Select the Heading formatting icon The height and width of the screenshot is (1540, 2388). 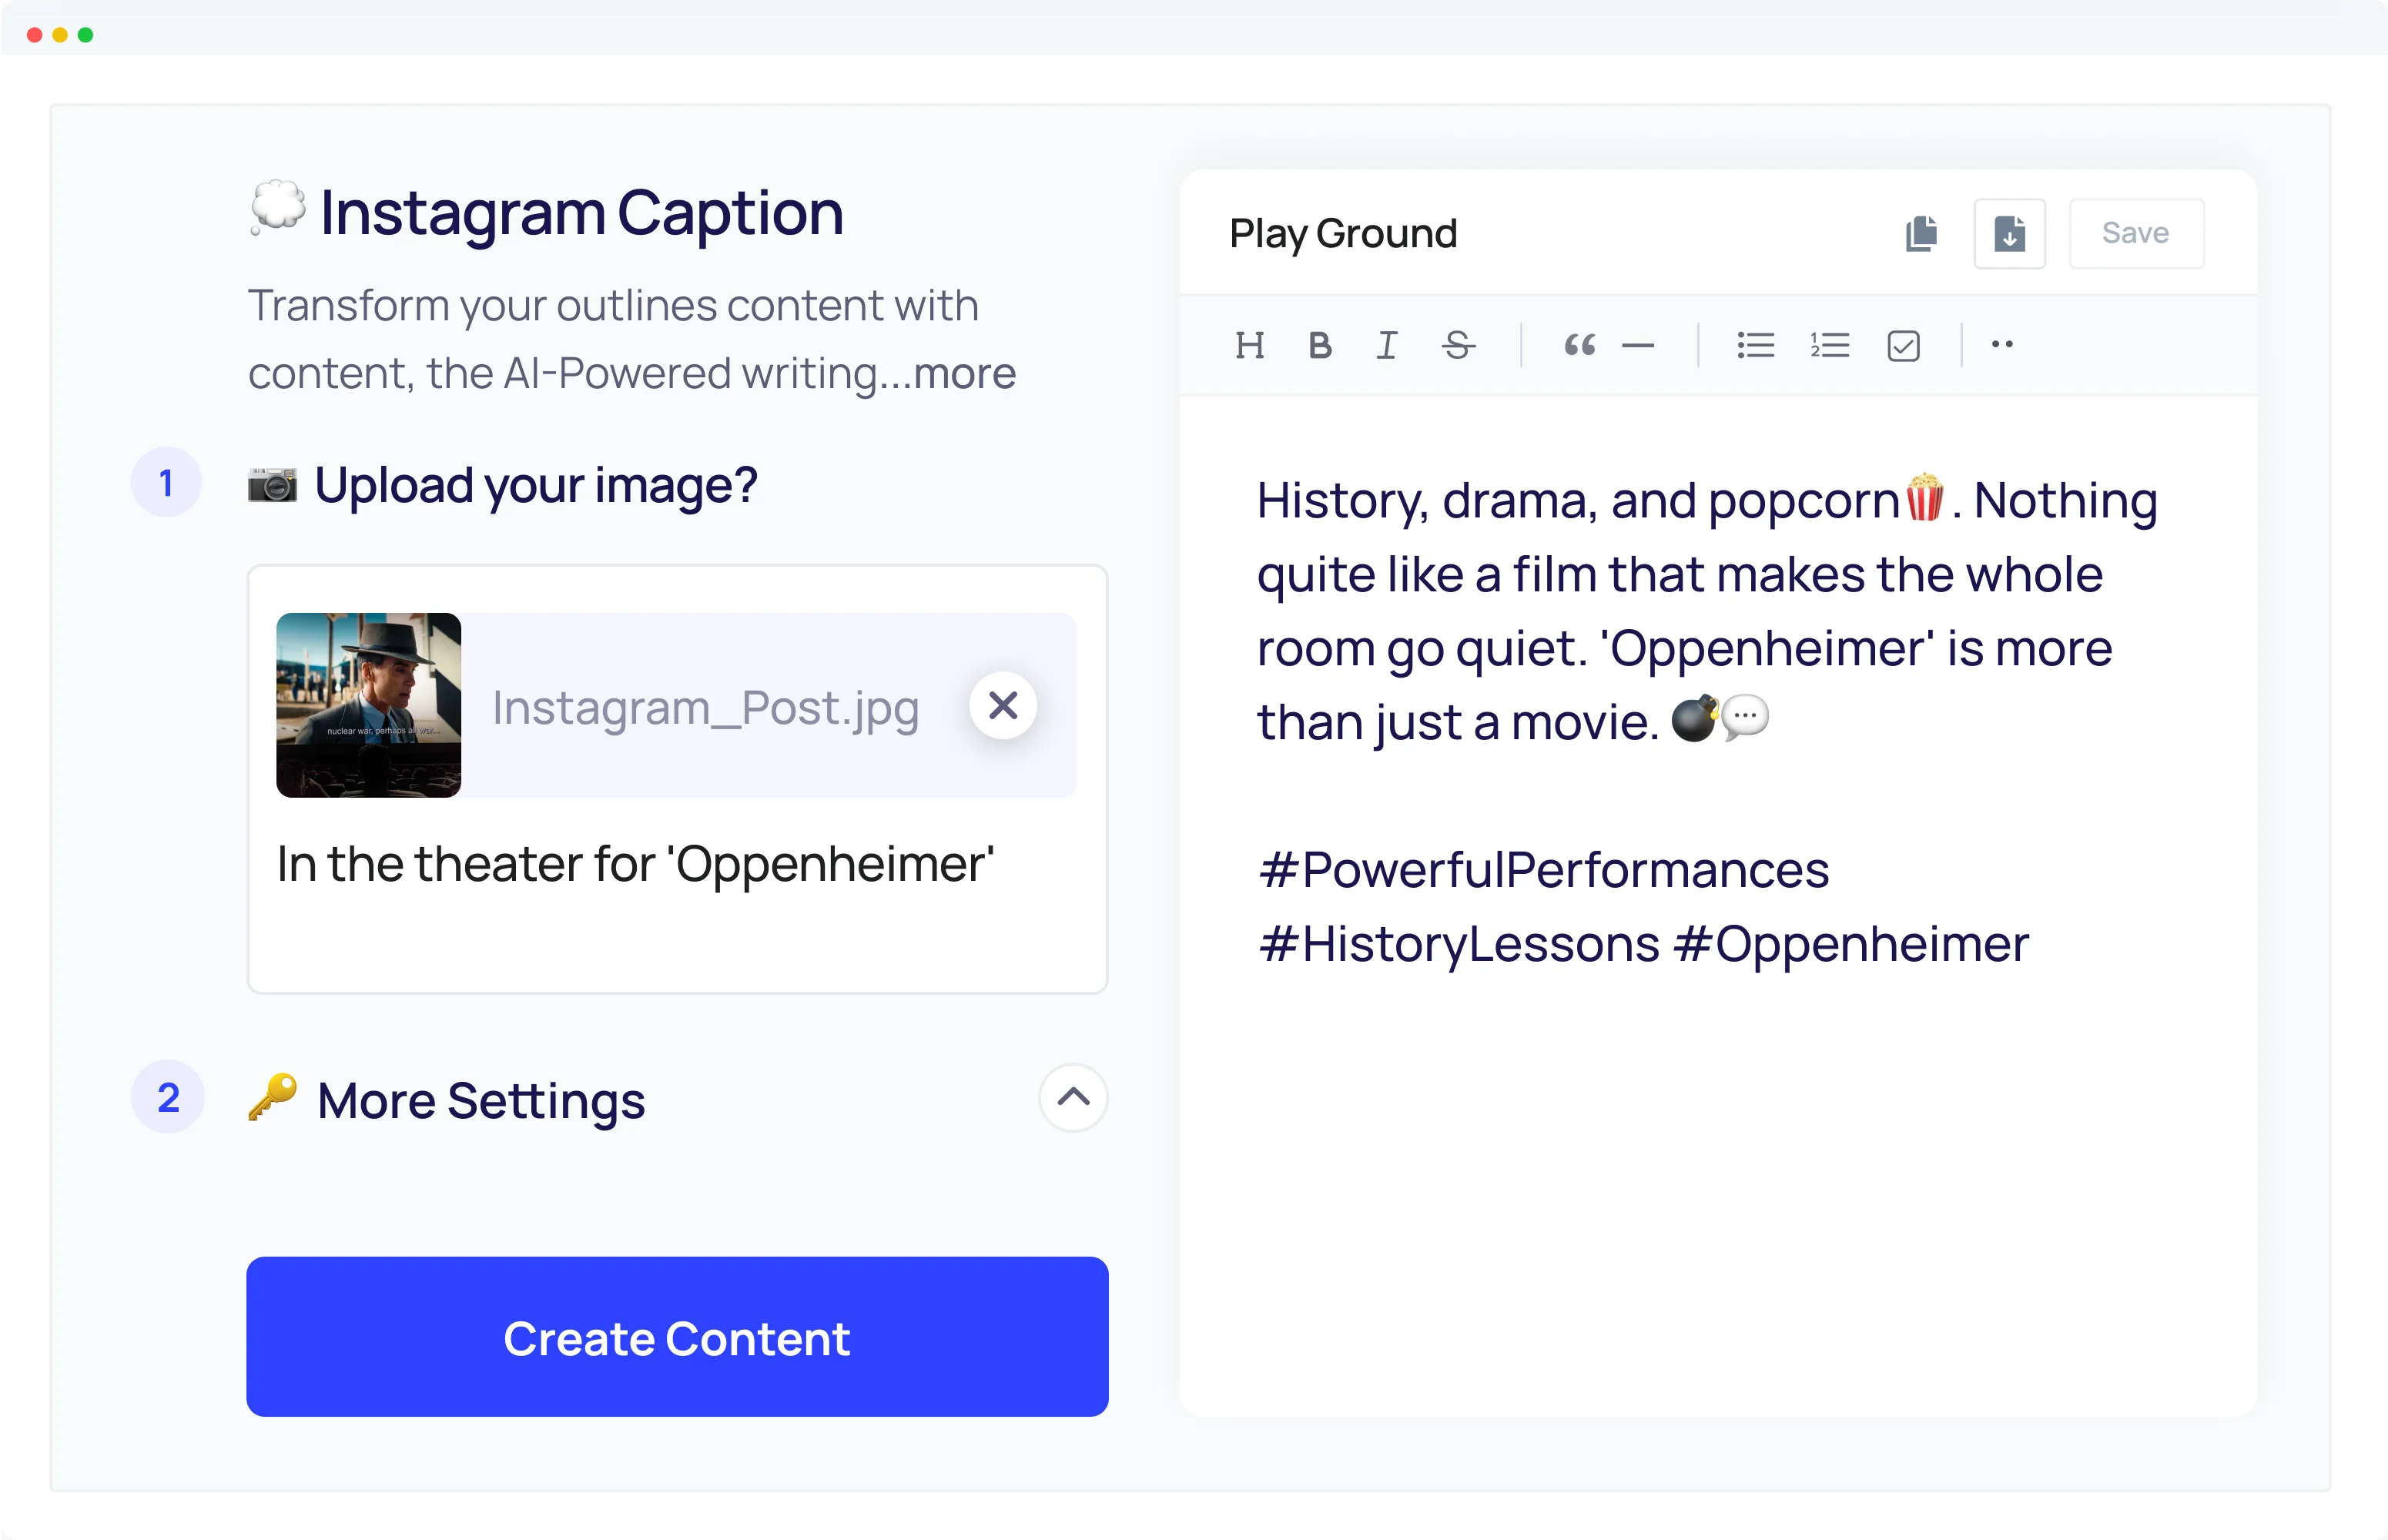(x=1251, y=345)
